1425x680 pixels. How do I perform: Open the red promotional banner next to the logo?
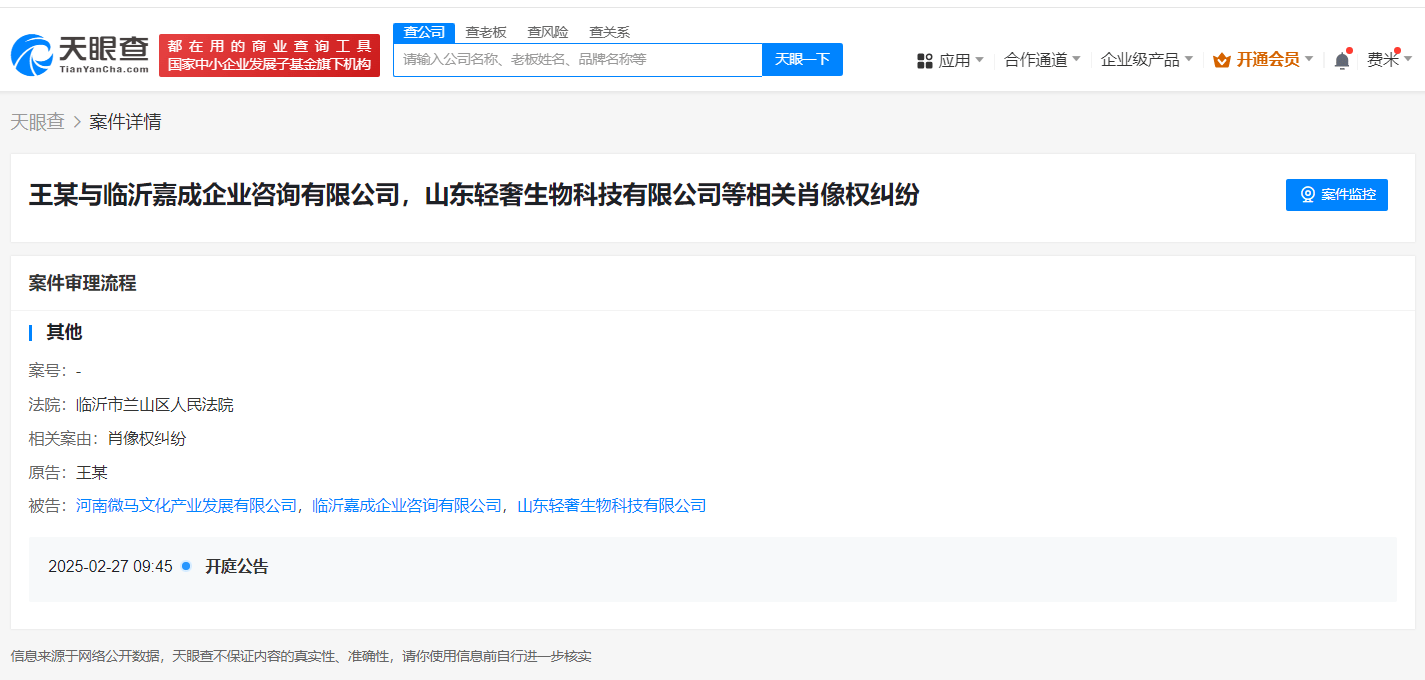click(x=269, y=55)
